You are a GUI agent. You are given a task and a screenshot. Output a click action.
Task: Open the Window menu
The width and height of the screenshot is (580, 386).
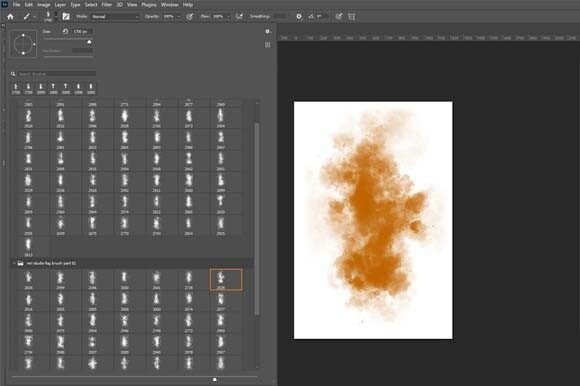170,5
